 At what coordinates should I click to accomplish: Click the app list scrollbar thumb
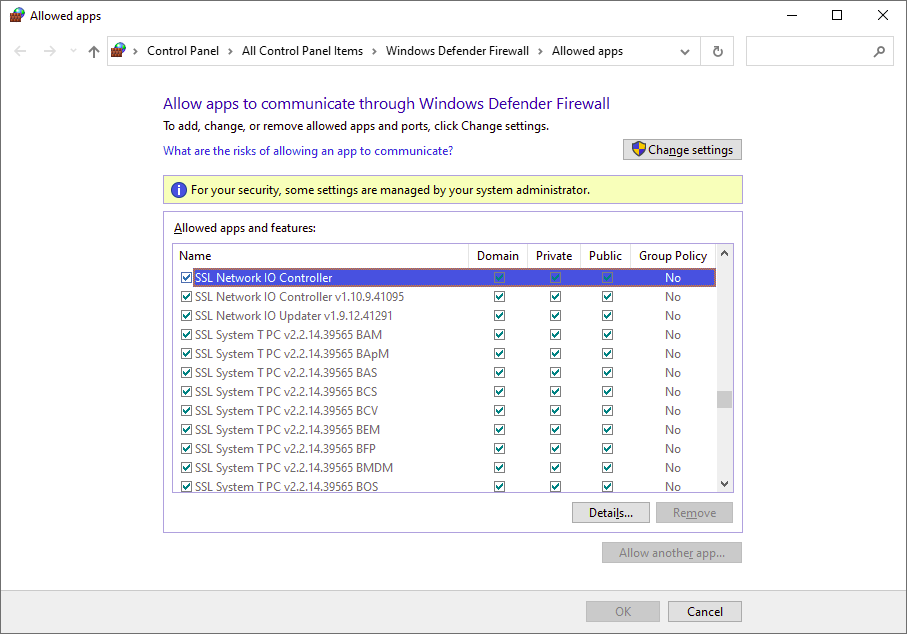click(724, 400)
